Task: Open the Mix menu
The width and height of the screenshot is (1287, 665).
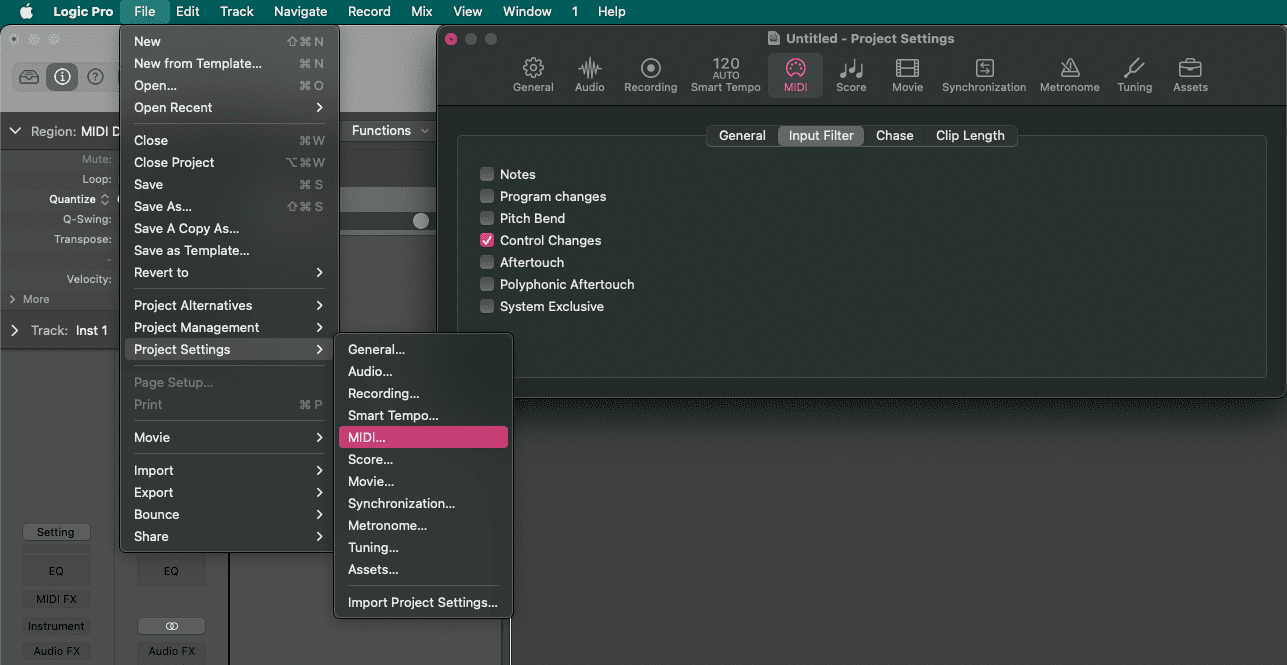Action: click(422, 11)
